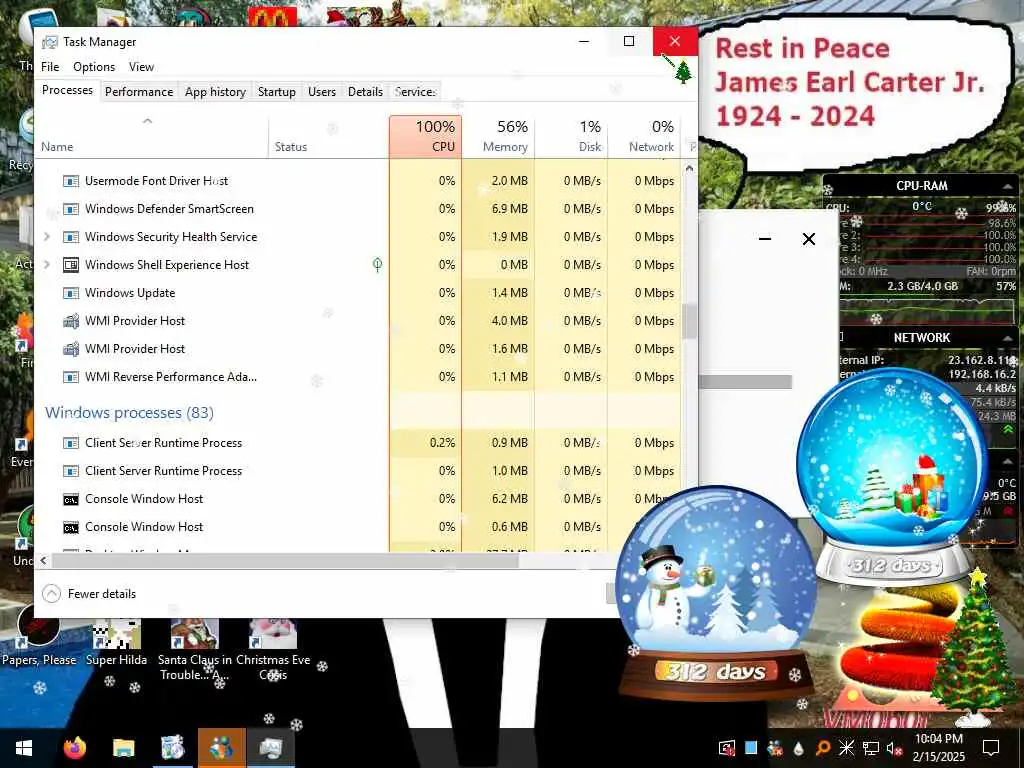1024x768 pixels.
Task: Sort by the Network column header
Action: (644, 136)
